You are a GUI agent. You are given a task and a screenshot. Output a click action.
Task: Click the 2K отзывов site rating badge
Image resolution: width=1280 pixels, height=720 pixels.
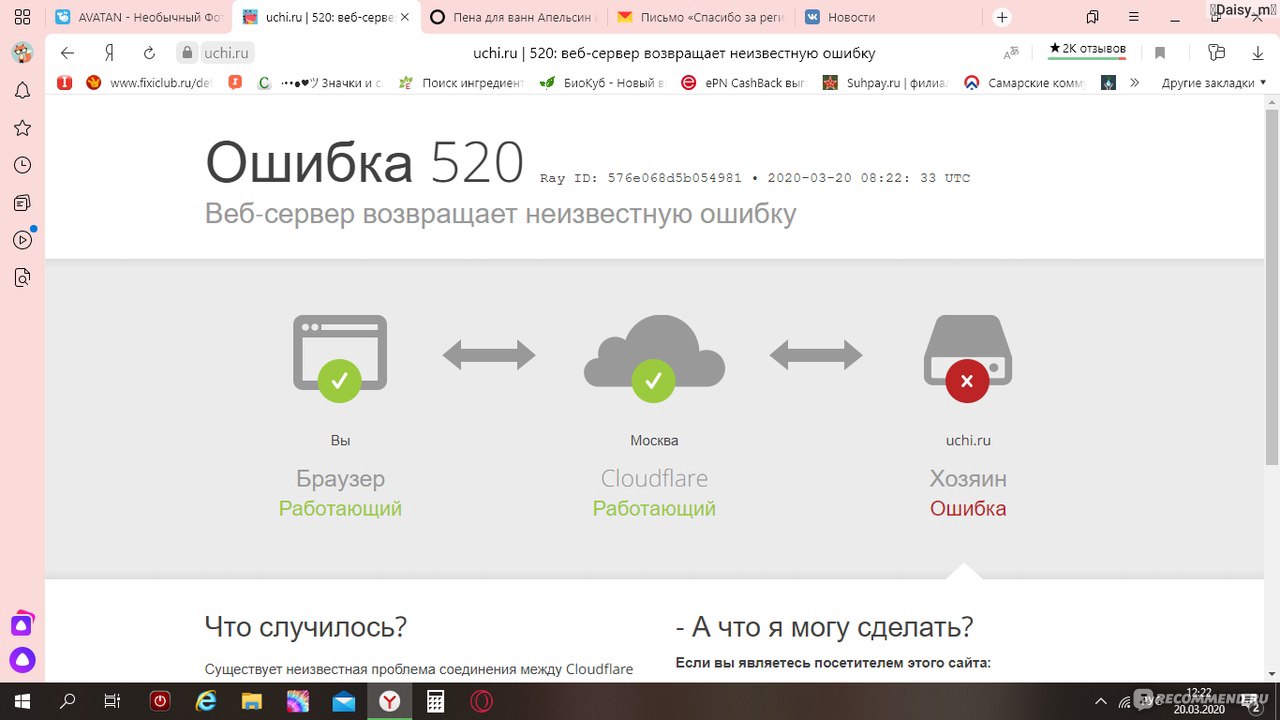click(1087, 49)
